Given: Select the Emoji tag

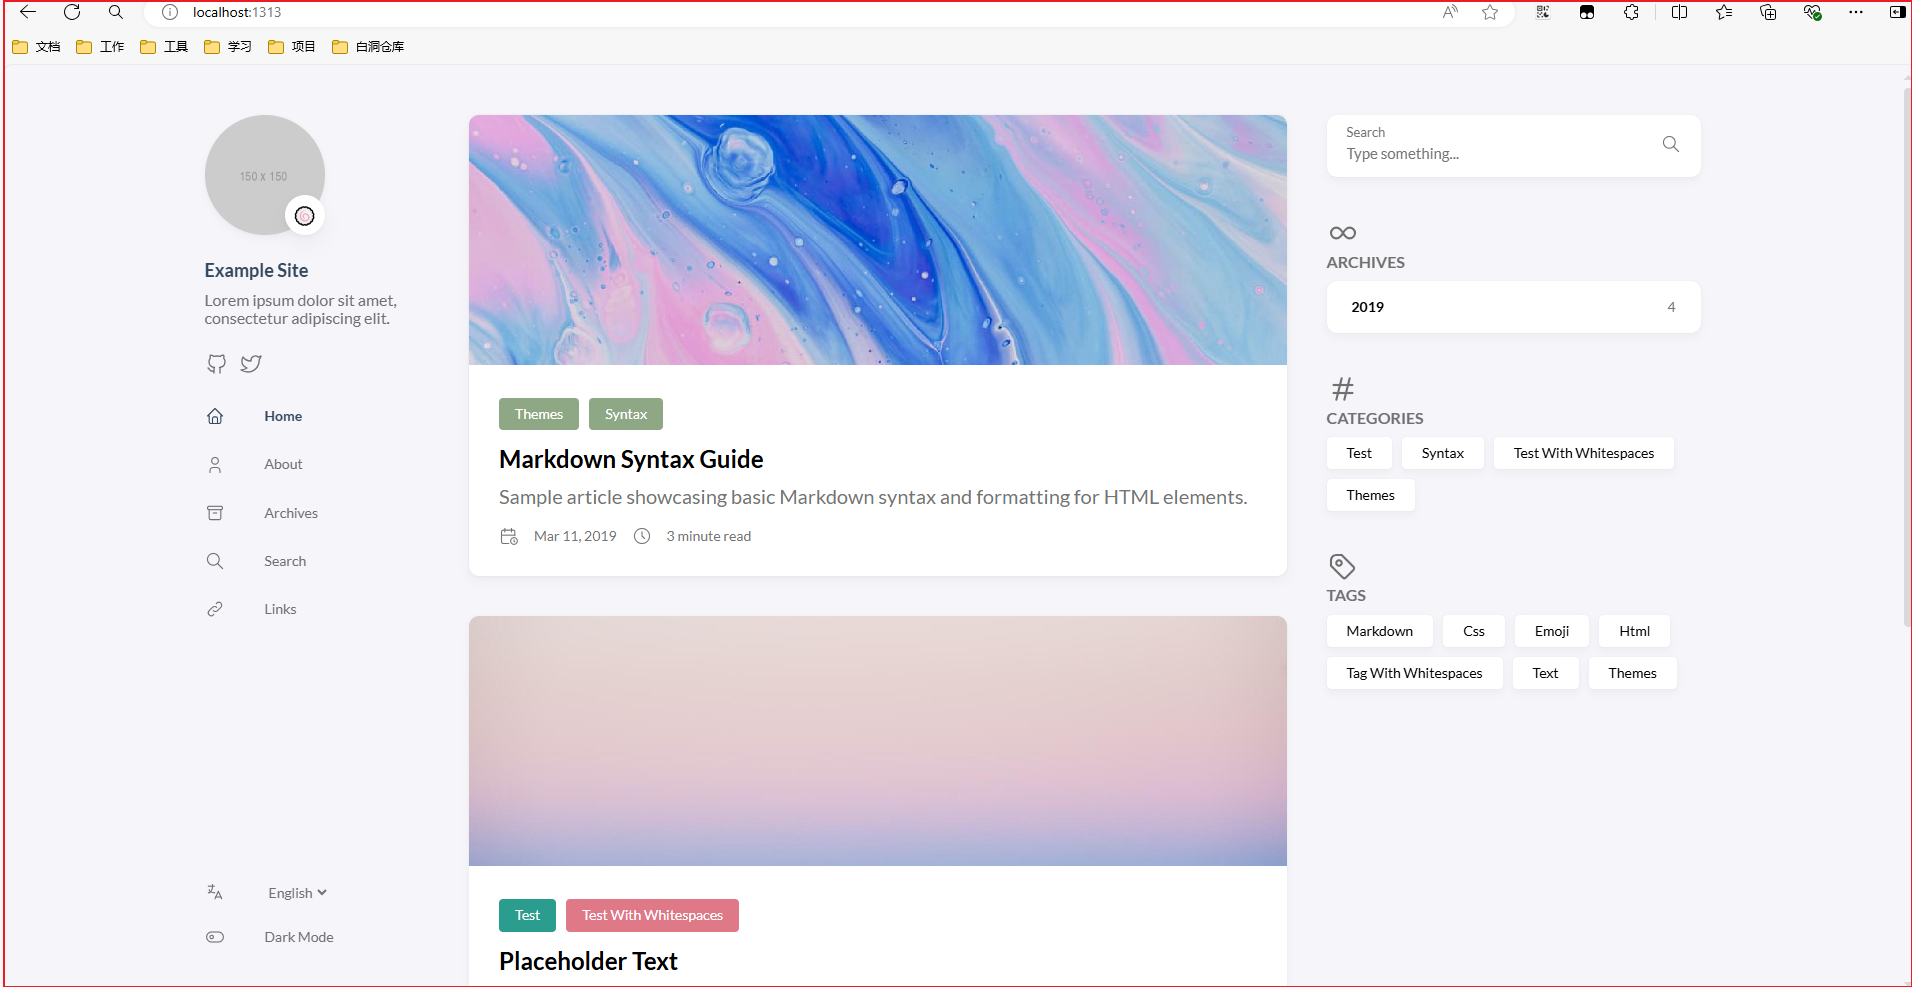Looking at the screenshot, I should click(1551, 631).
